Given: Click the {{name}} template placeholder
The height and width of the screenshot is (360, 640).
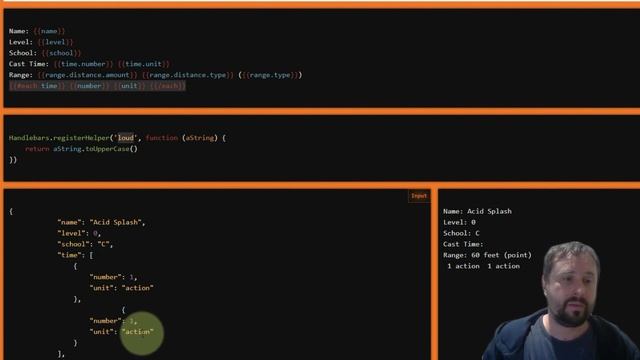Looking at the screenshot, I should [x=49, y=31].
